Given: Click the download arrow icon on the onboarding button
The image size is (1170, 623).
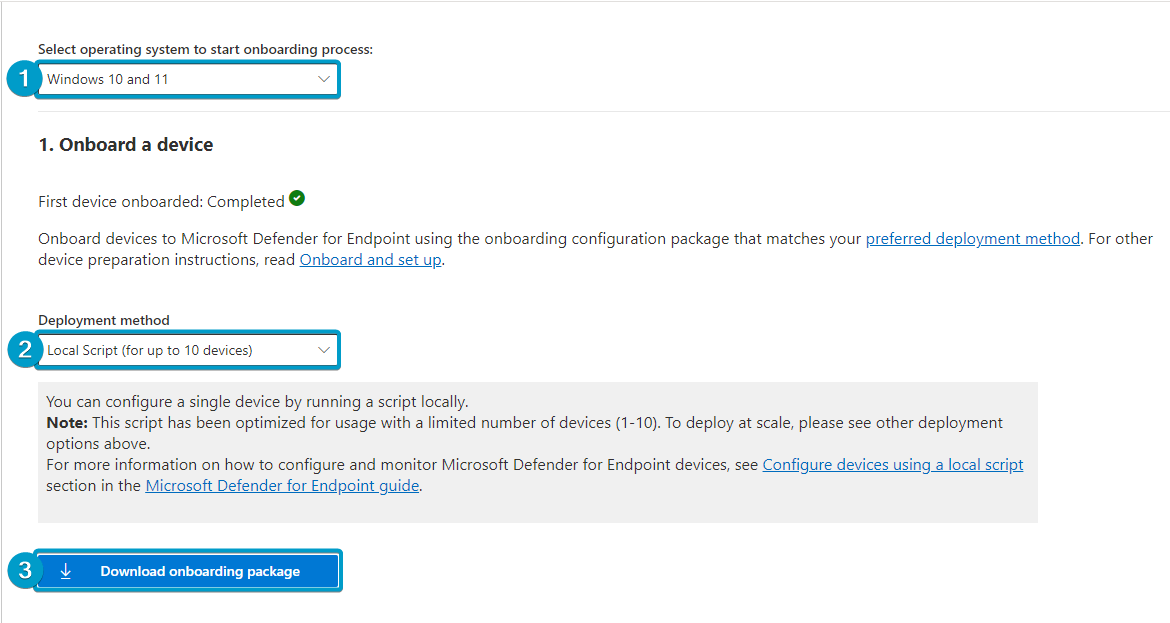Looking at the screenshot, I should (x=66, y=572).
